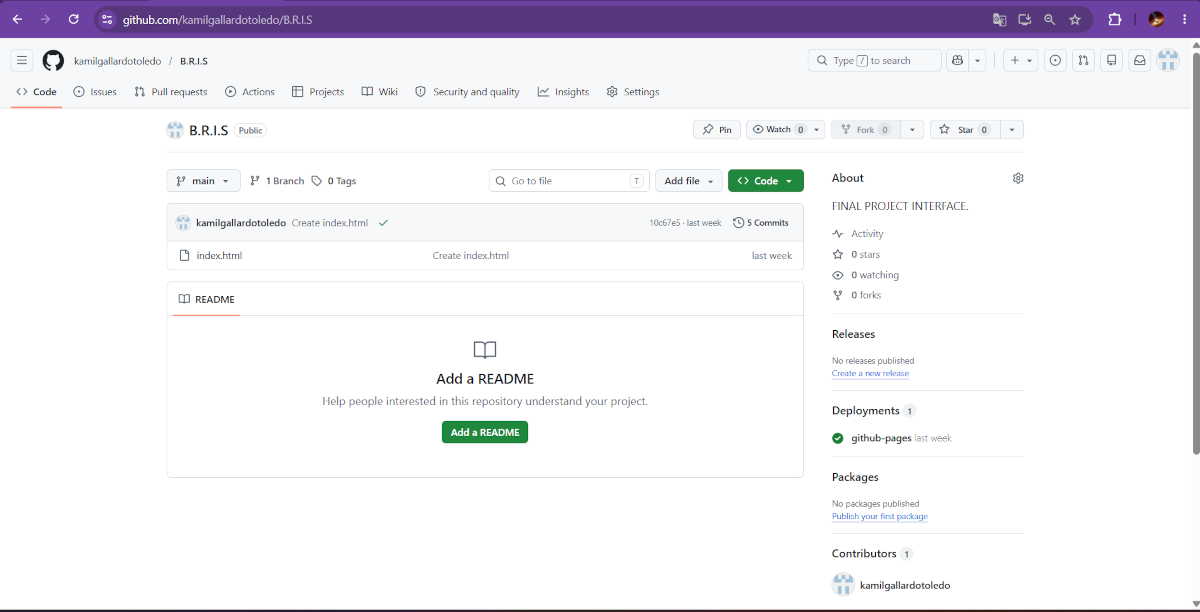The image size is (1200, 612).
Task: Switch to the Actions tab
Action: pyautogui.click(x=250, y=92)
